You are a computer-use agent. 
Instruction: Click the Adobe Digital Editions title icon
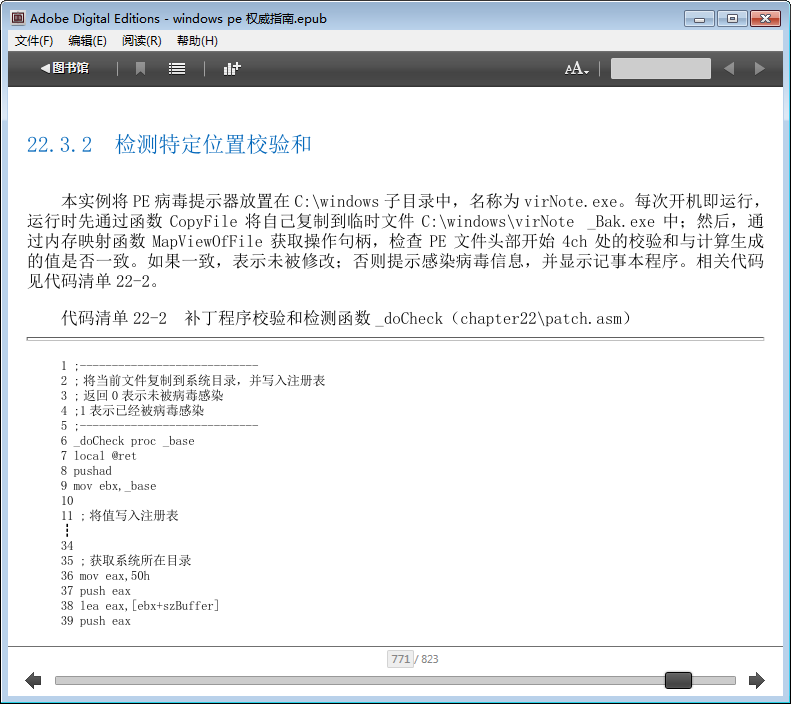pyautogui.click(x=18, y=18)
